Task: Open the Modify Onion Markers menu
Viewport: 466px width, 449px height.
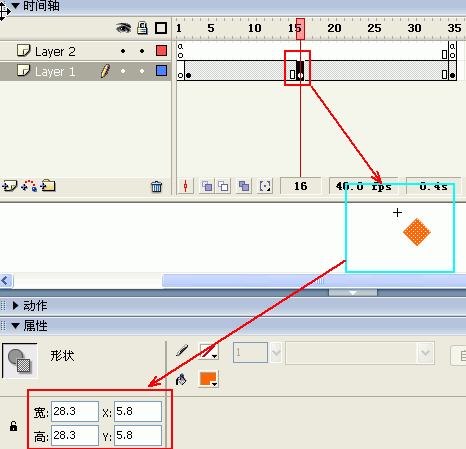Action: point(265,186)
